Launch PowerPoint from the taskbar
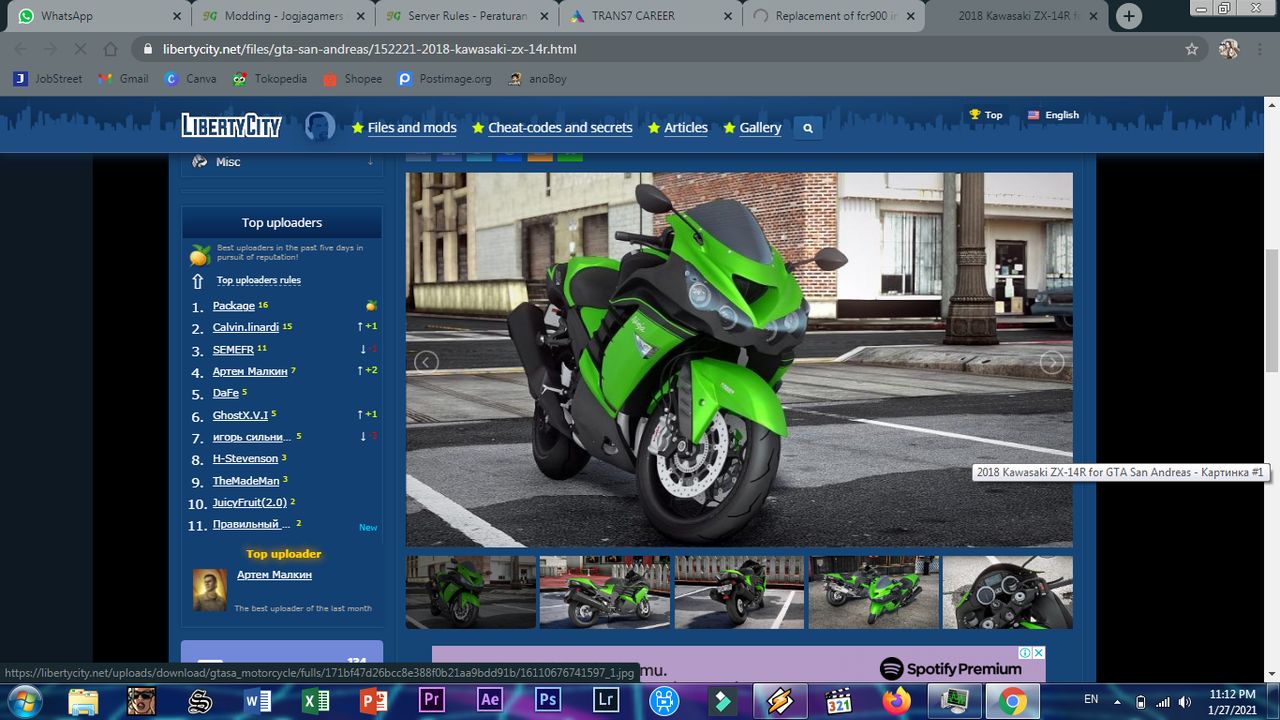This screenshot has width=1280, height=720. (x=374, y=700)
